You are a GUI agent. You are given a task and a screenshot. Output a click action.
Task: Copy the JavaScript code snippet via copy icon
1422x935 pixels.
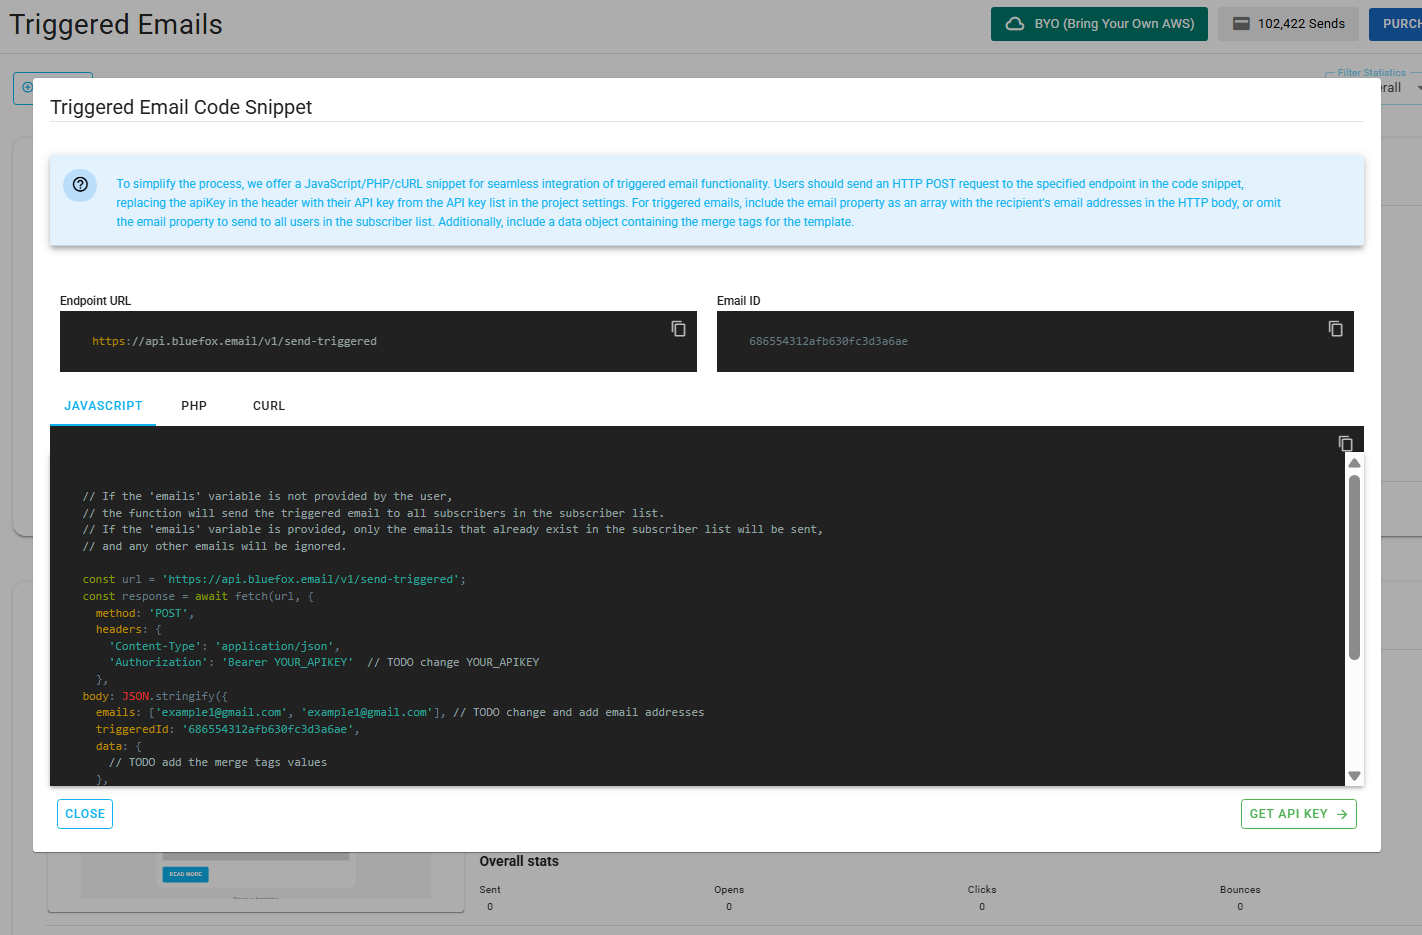point(1345,443)
